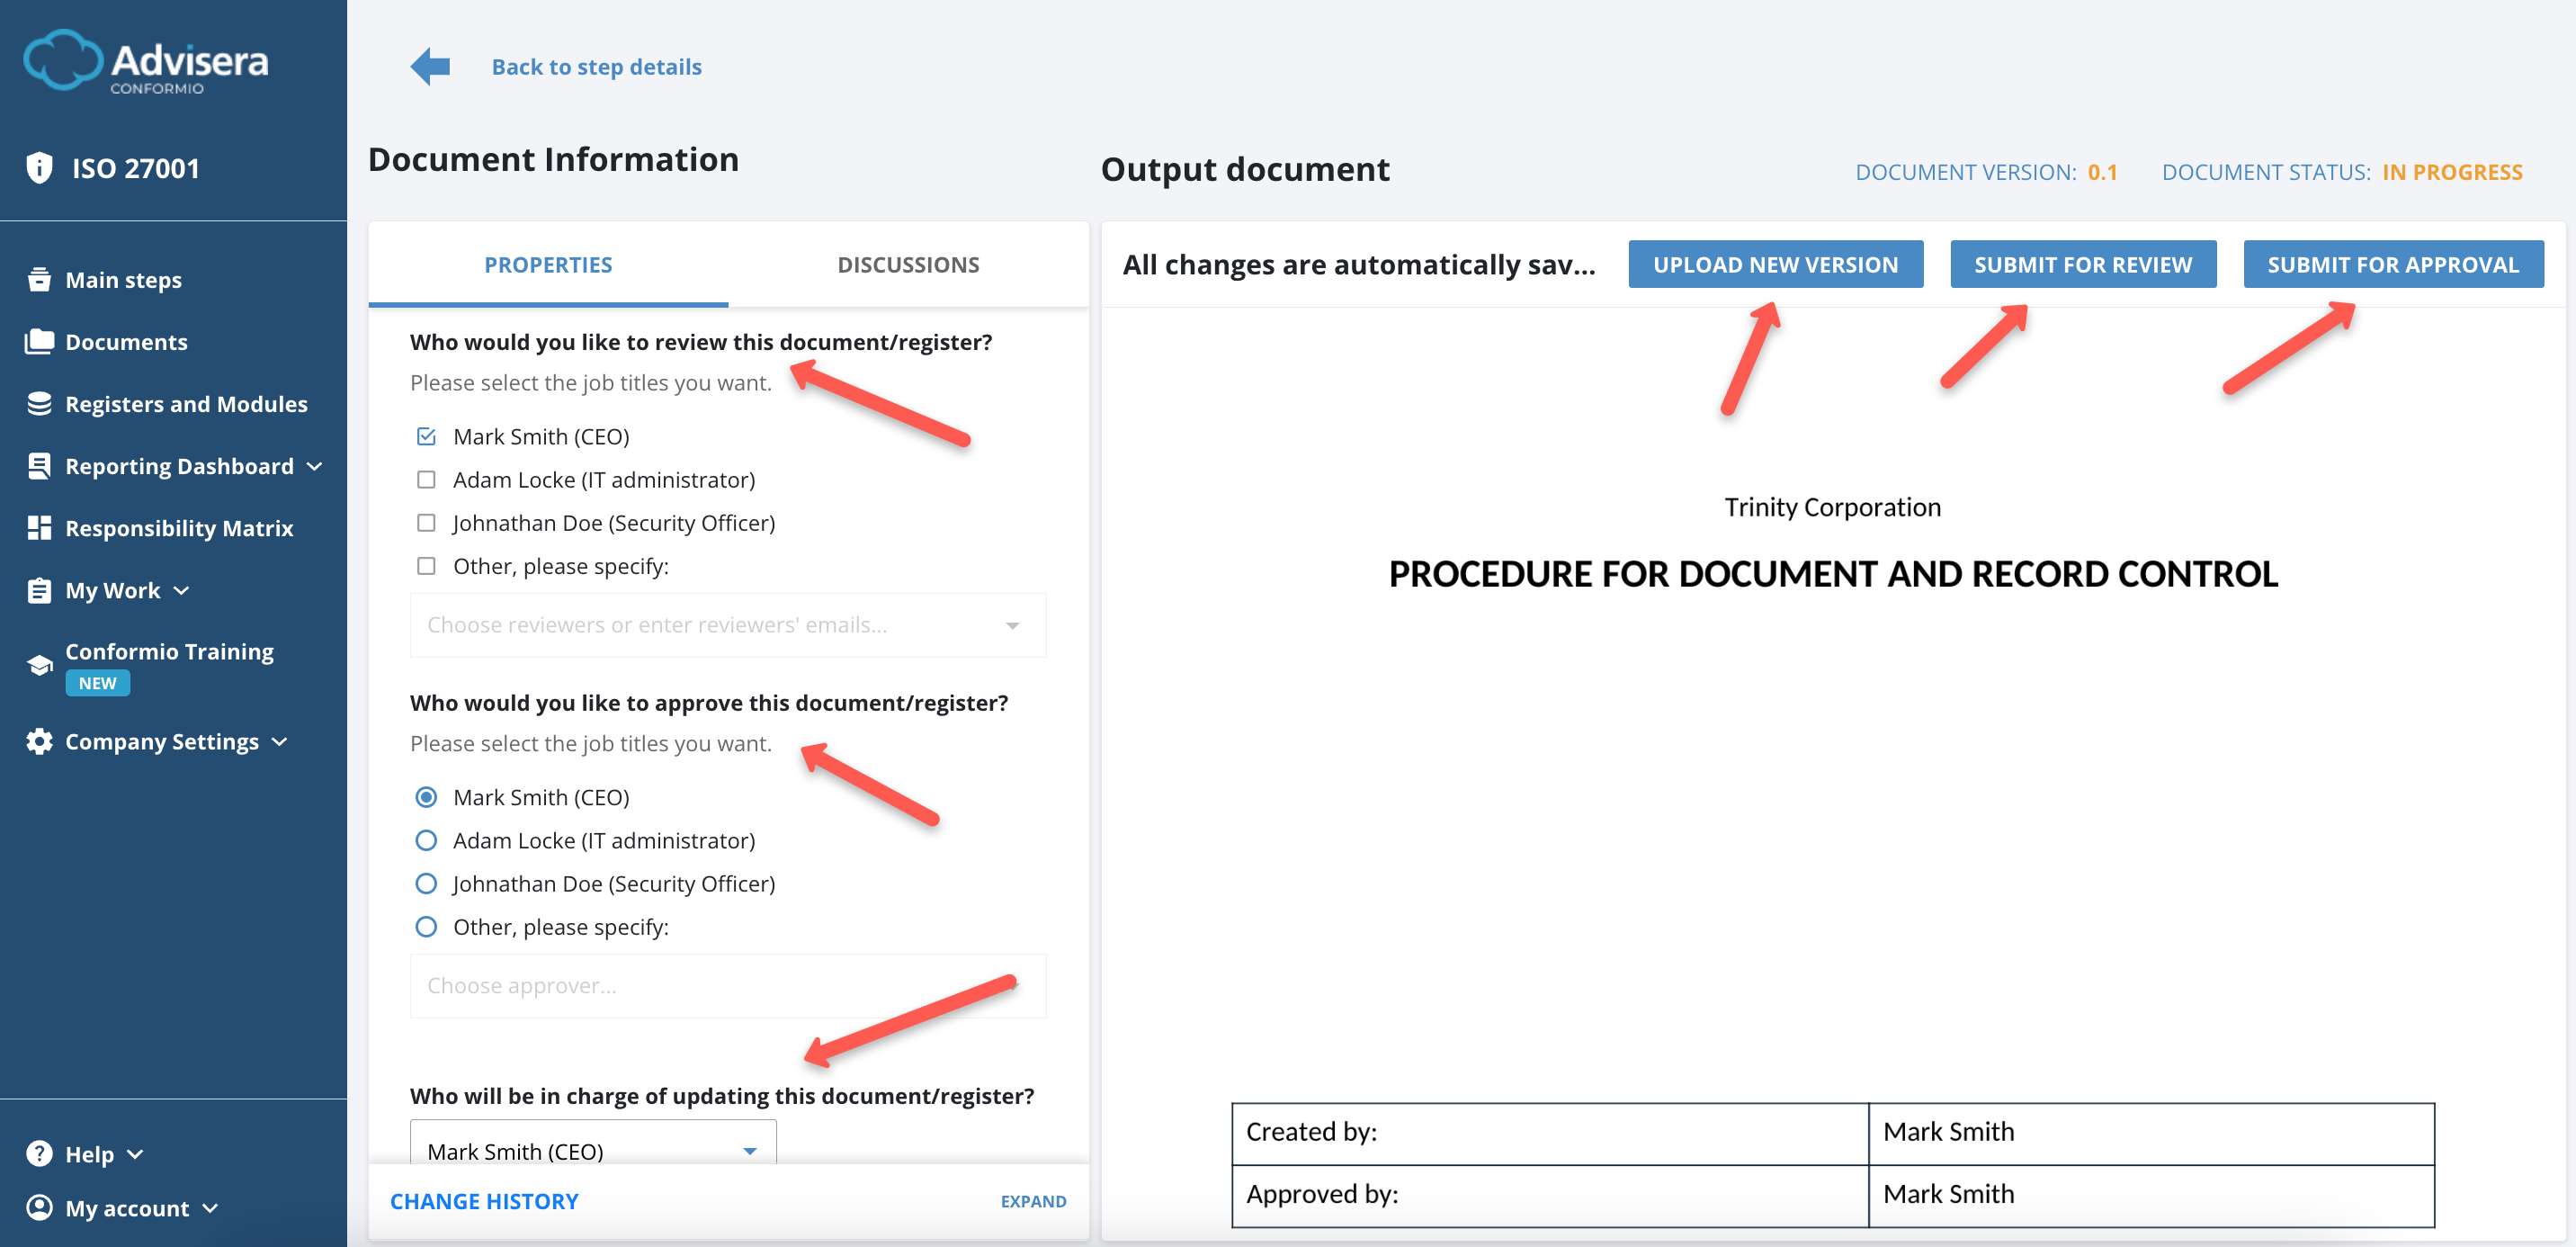This screenshot has height=1247, width=2576.
Task: Select the Main steps icon
Action: 39,279
